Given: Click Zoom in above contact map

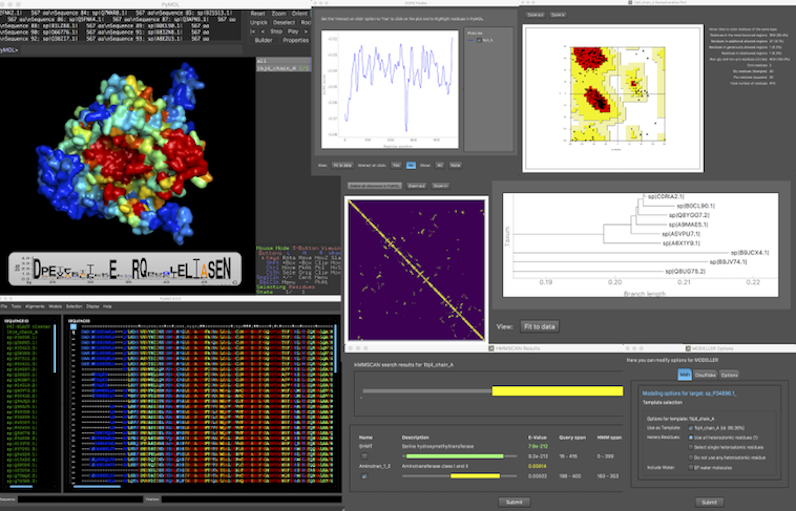Looking at the screenshot, I should 440,186.
